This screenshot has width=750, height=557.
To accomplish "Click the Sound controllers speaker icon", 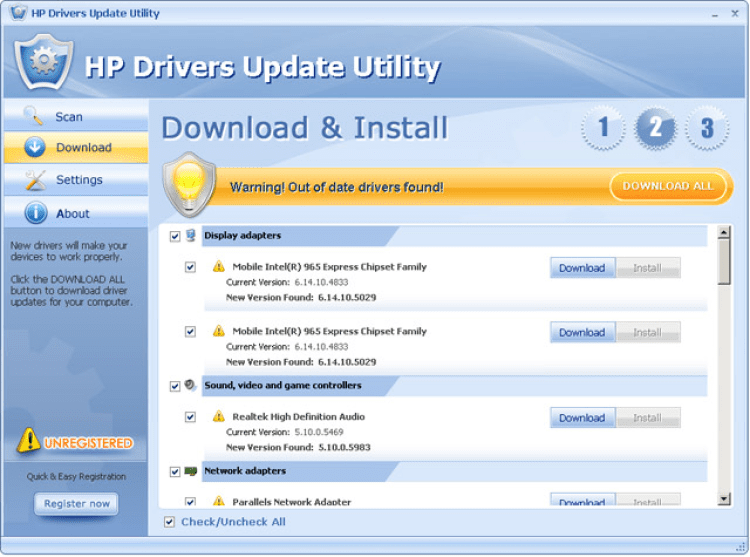I will (x=190, y=385).
